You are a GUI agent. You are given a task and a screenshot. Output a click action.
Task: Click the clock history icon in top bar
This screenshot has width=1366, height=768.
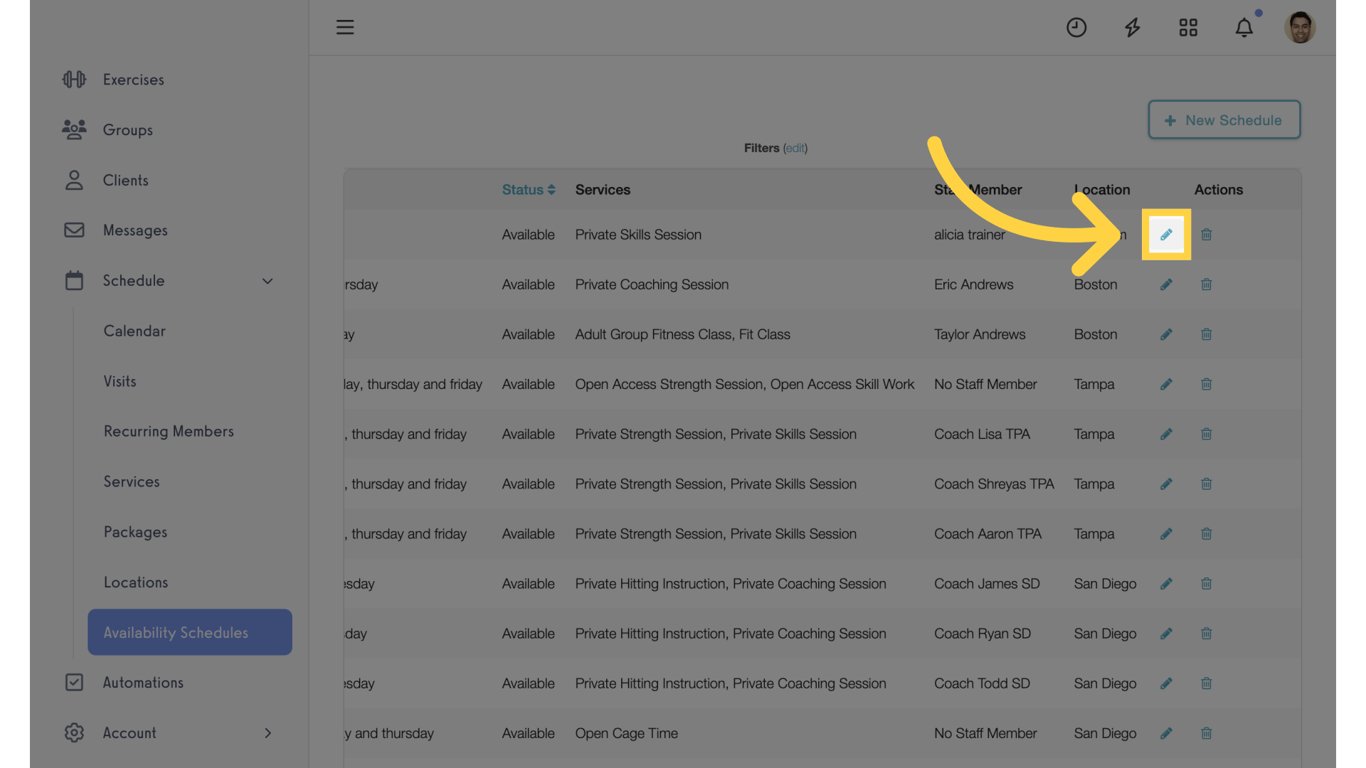(1076, 27)
